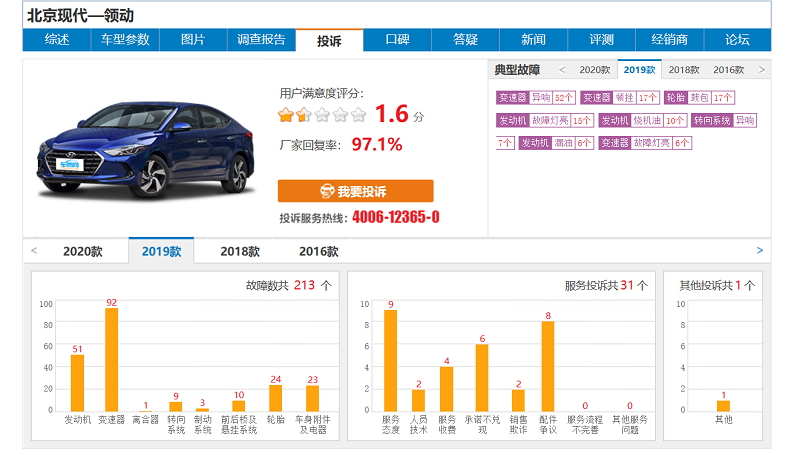Switch to the 评测 tab
Screen dimensions: 800x455
[602, 40]
